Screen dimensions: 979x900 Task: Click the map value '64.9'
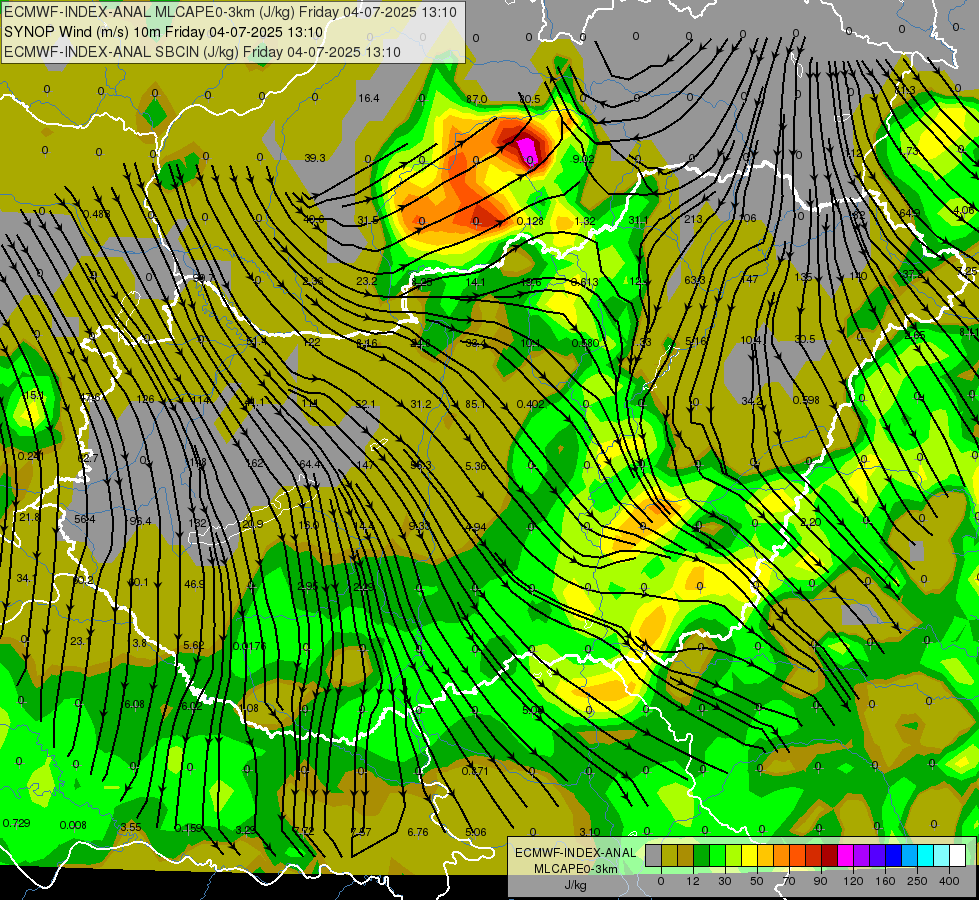[910, 213]
